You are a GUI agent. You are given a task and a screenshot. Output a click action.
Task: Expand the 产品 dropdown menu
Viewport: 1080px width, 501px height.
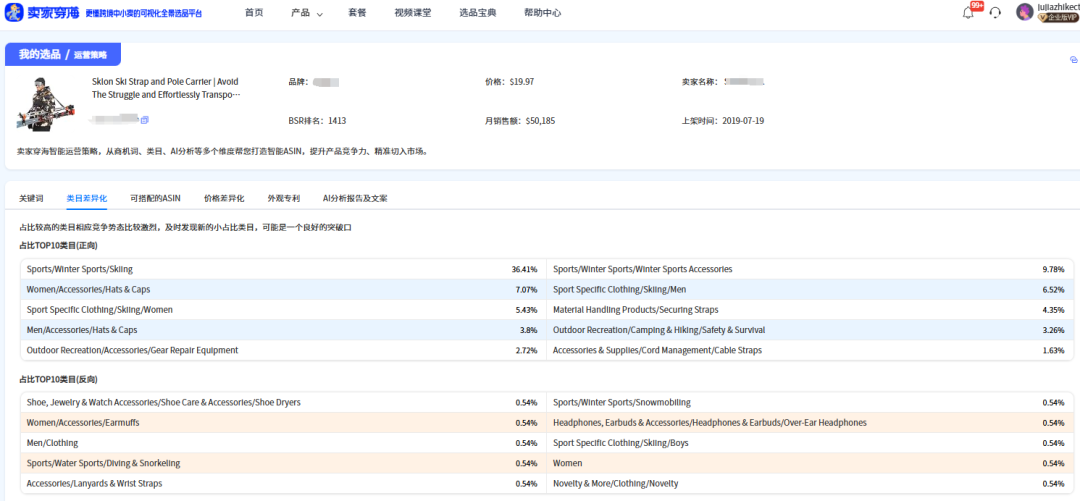coord(306,13)
